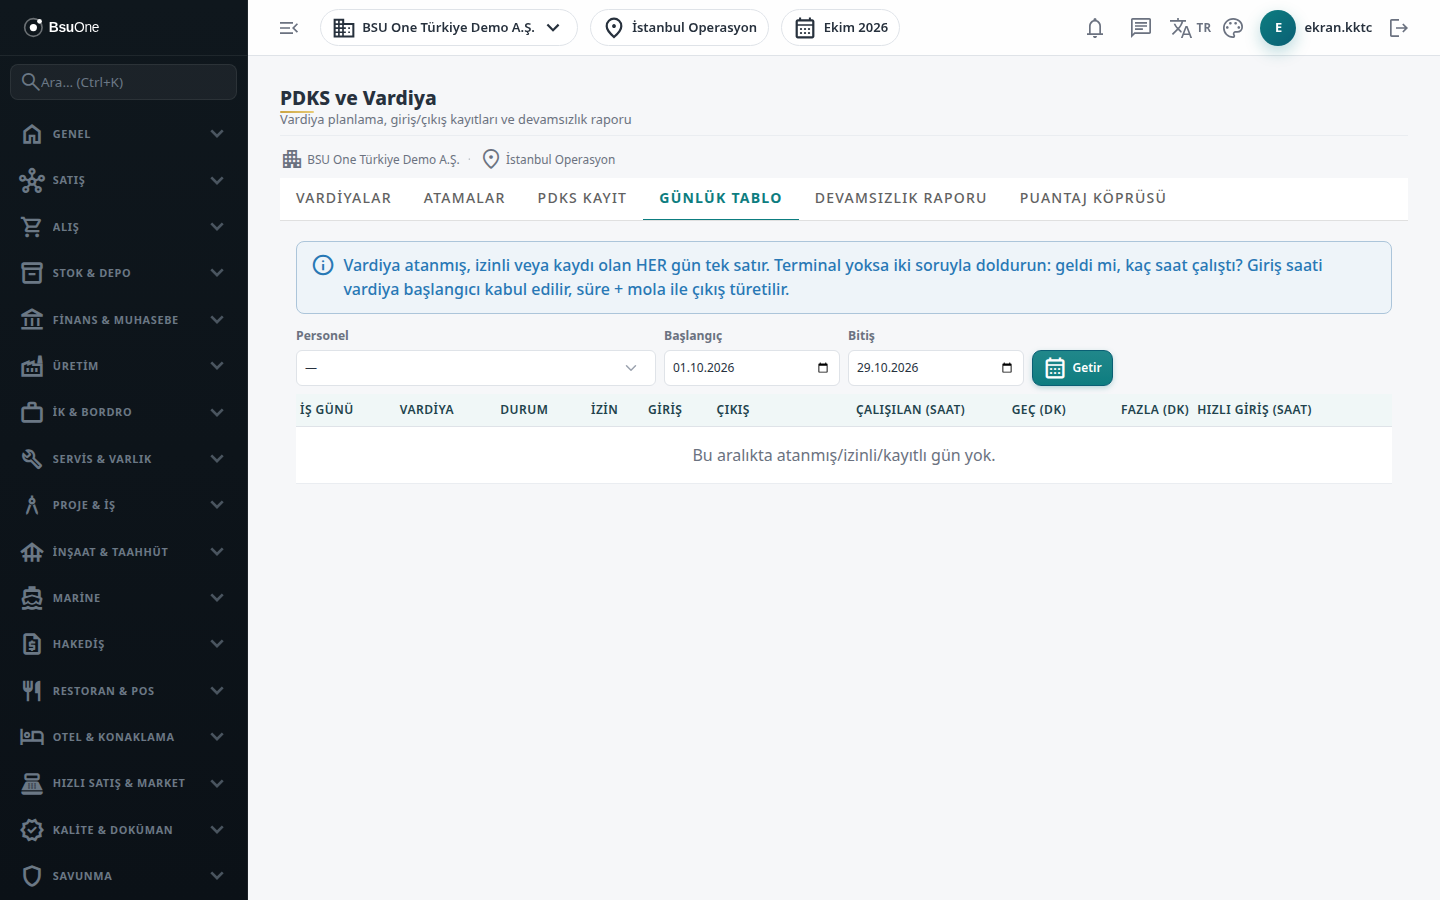Click the MARİNE boat icon
This screenshot has height=900, width=1440.
(x=32, y=598)
